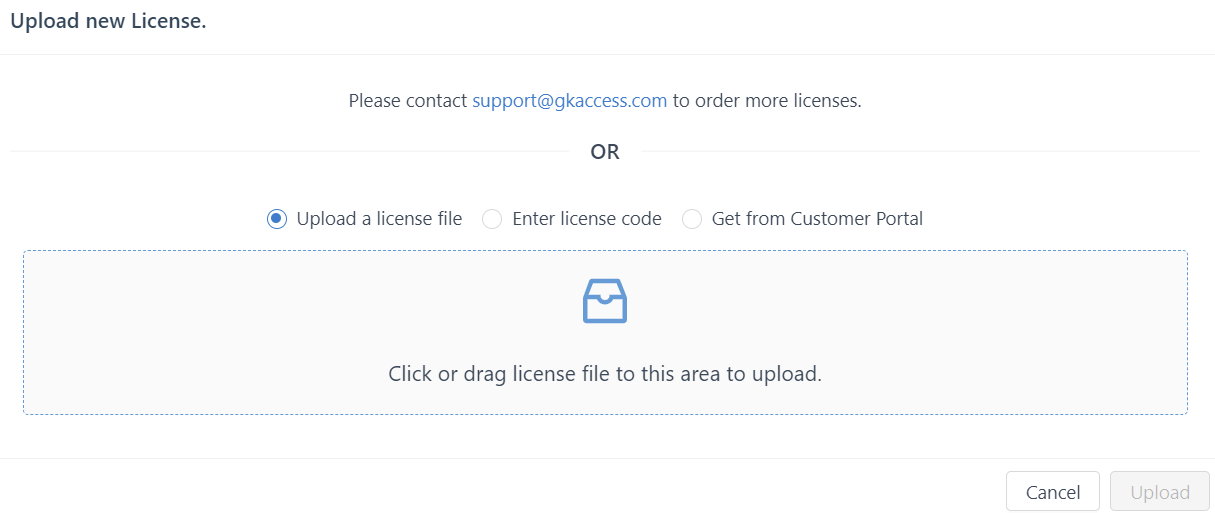Click the "Upload a license file" label text
The height and width of the screenshot is (513, 1215).
pos(379,219)
